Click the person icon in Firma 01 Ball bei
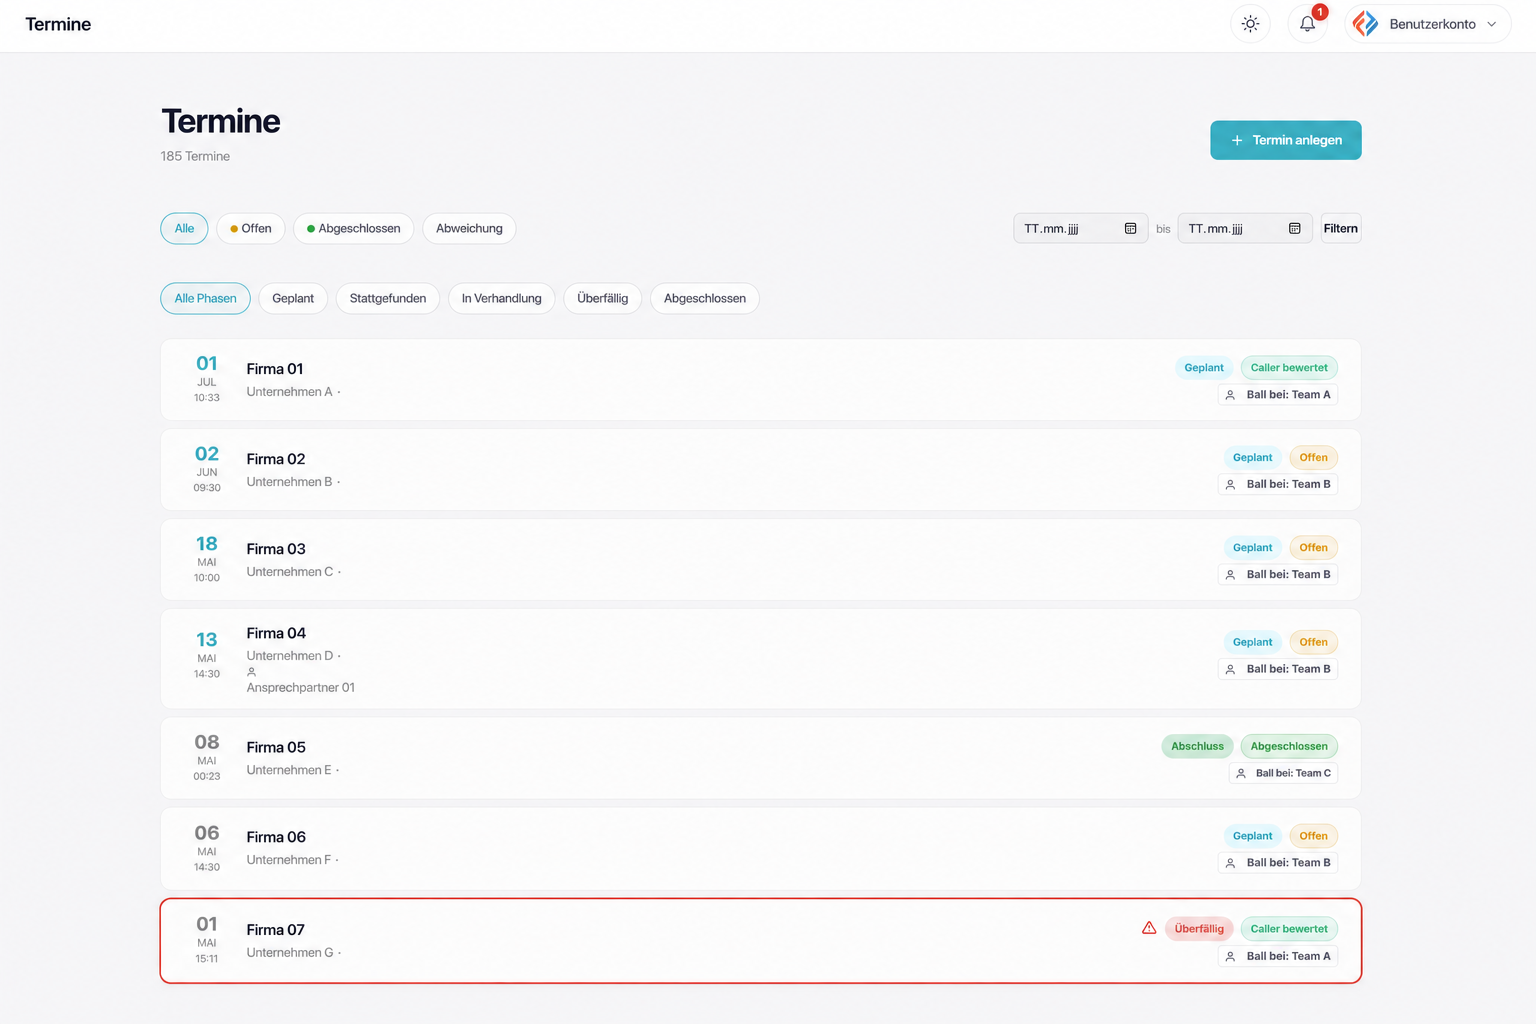1536x1024 pixels. (x=1231, y=395)
